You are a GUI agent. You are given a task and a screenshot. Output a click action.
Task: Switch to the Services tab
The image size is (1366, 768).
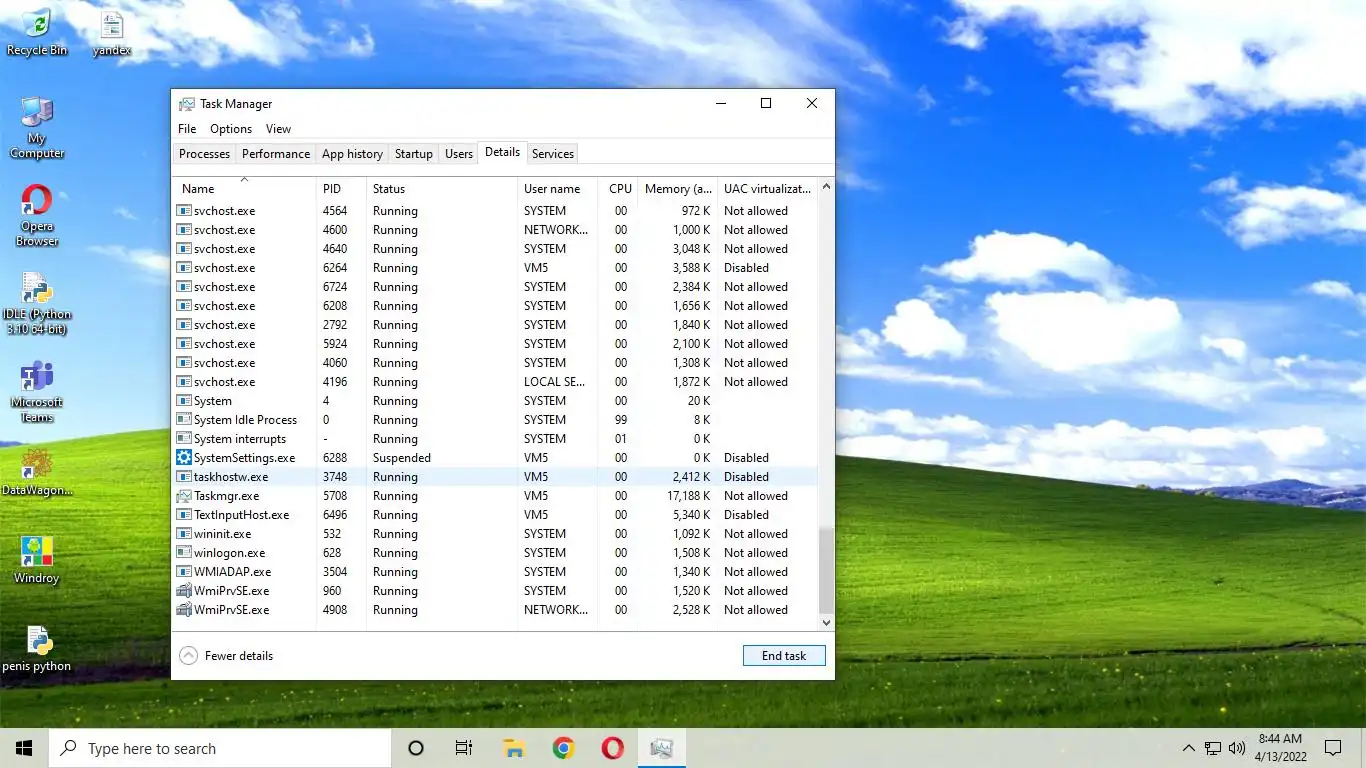click(553, 154)
